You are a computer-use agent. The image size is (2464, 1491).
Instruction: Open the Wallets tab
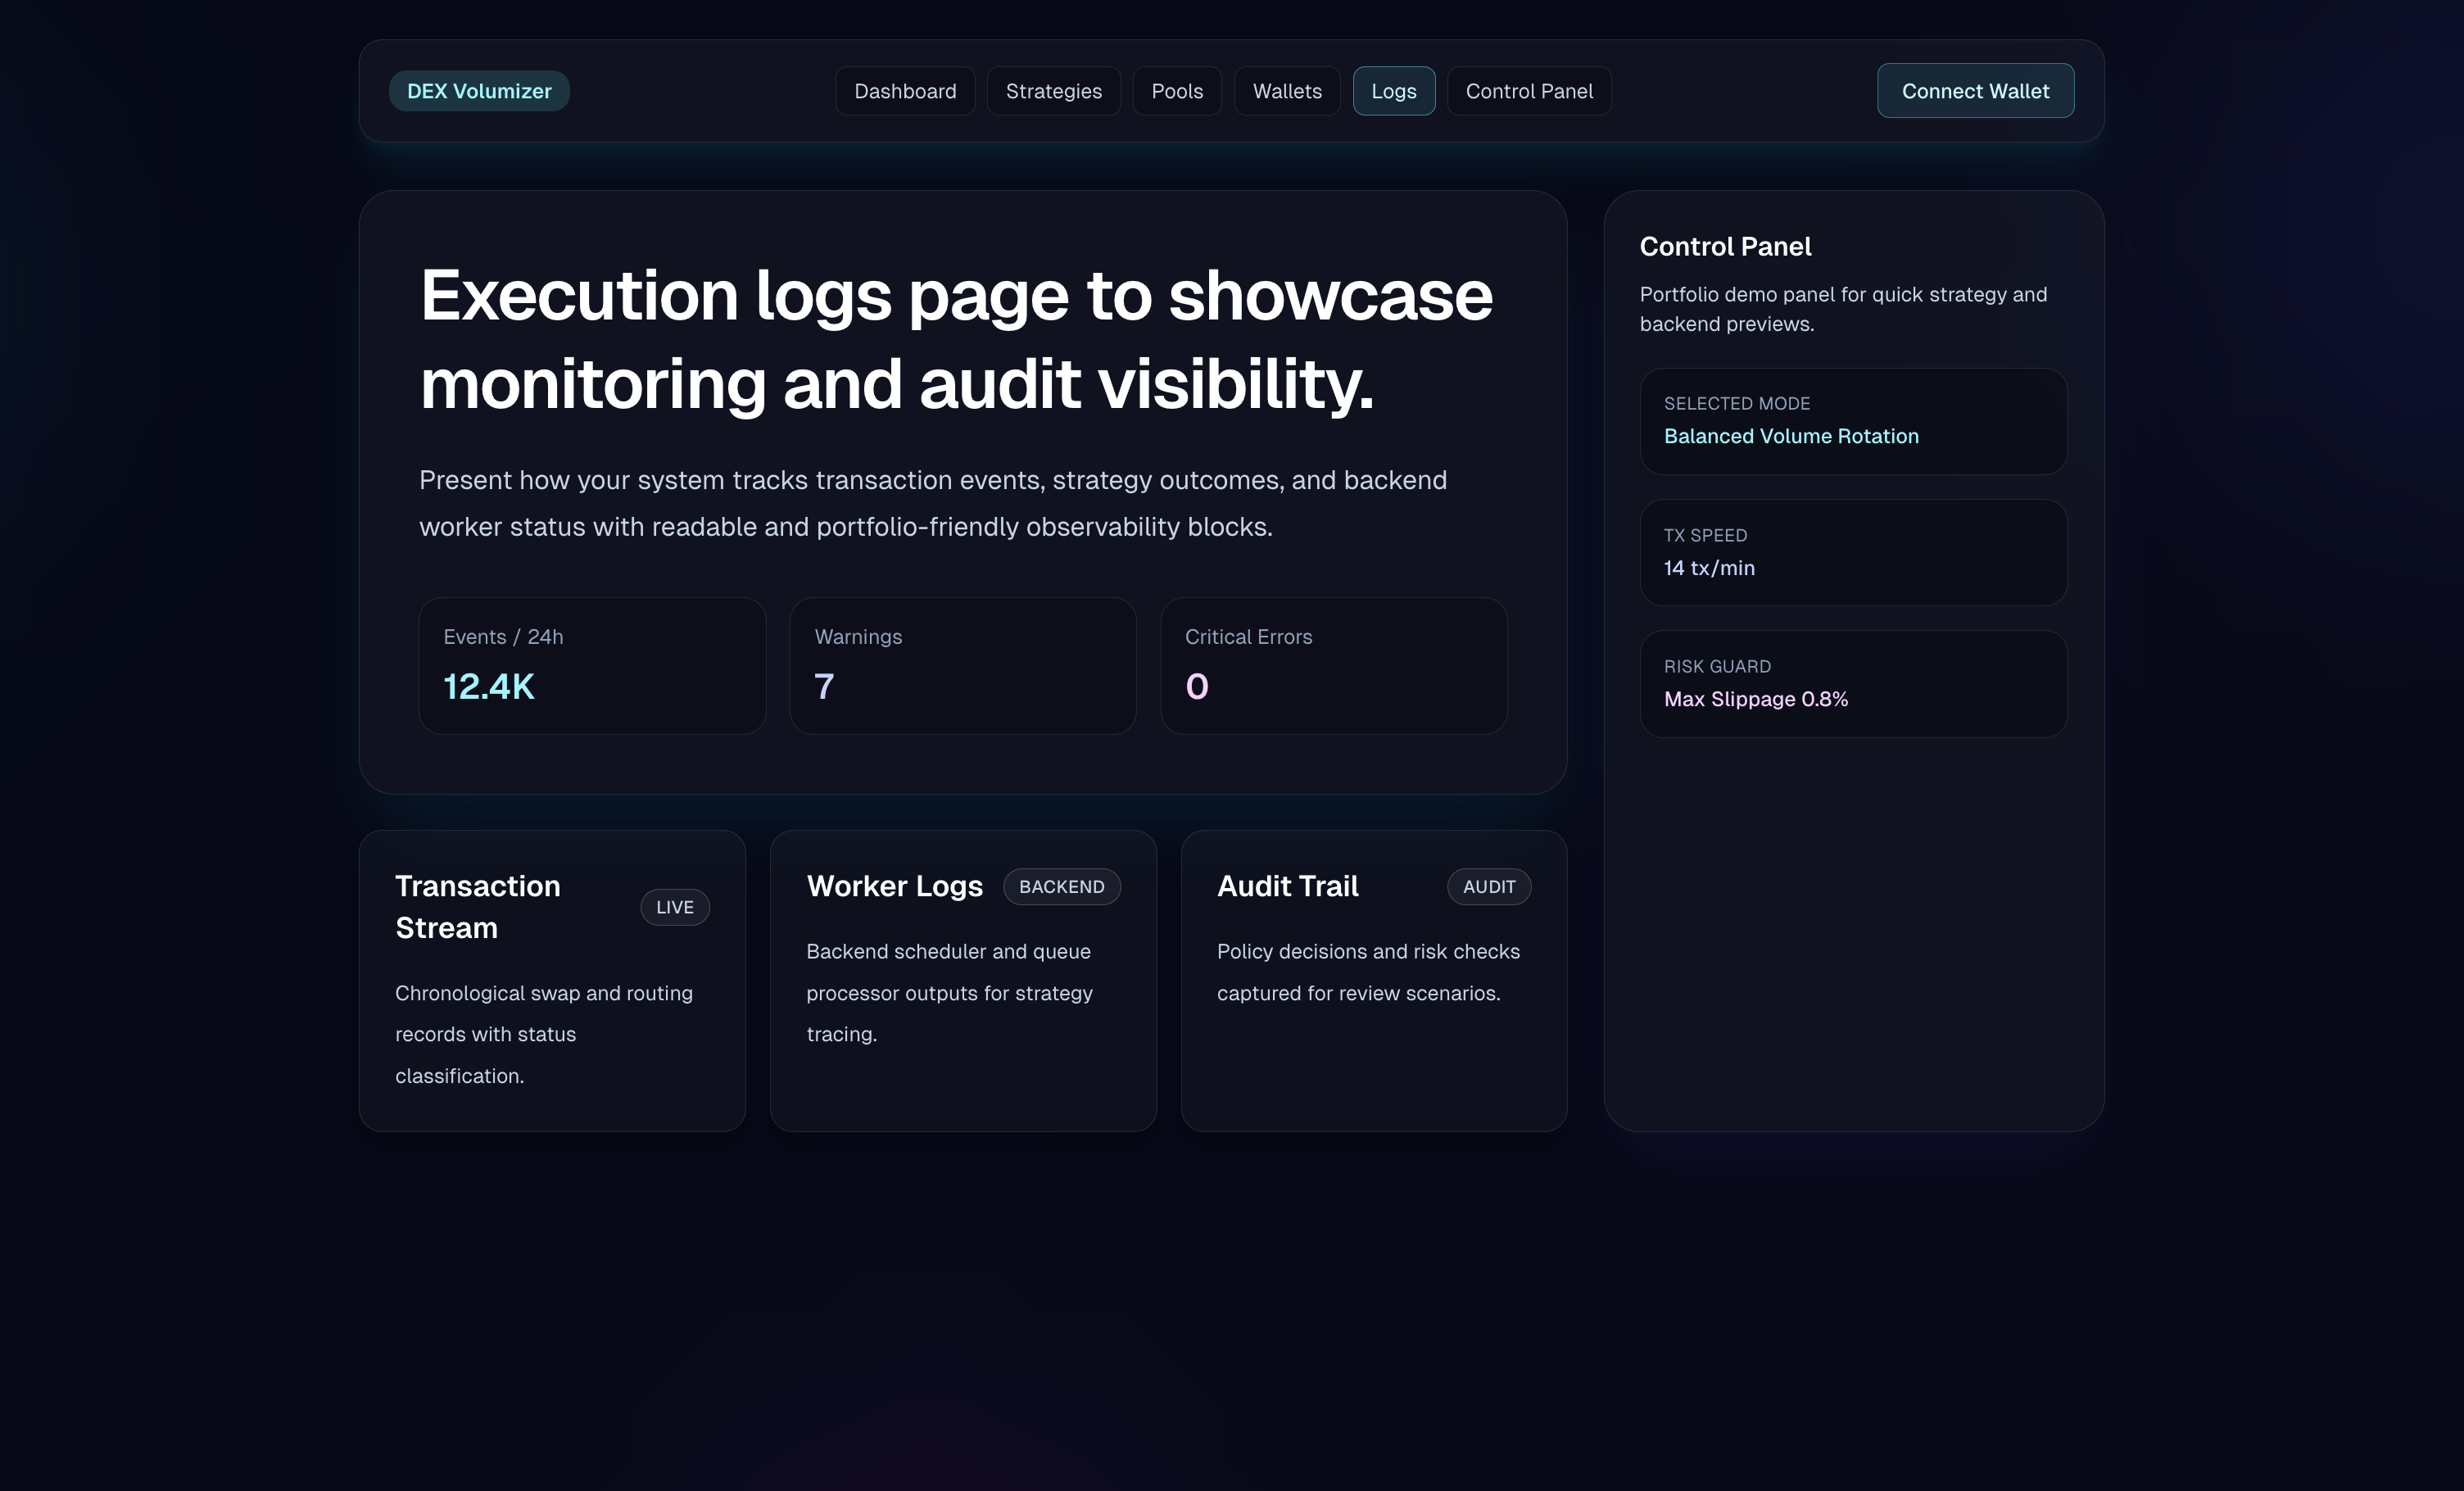point(1287,91)
